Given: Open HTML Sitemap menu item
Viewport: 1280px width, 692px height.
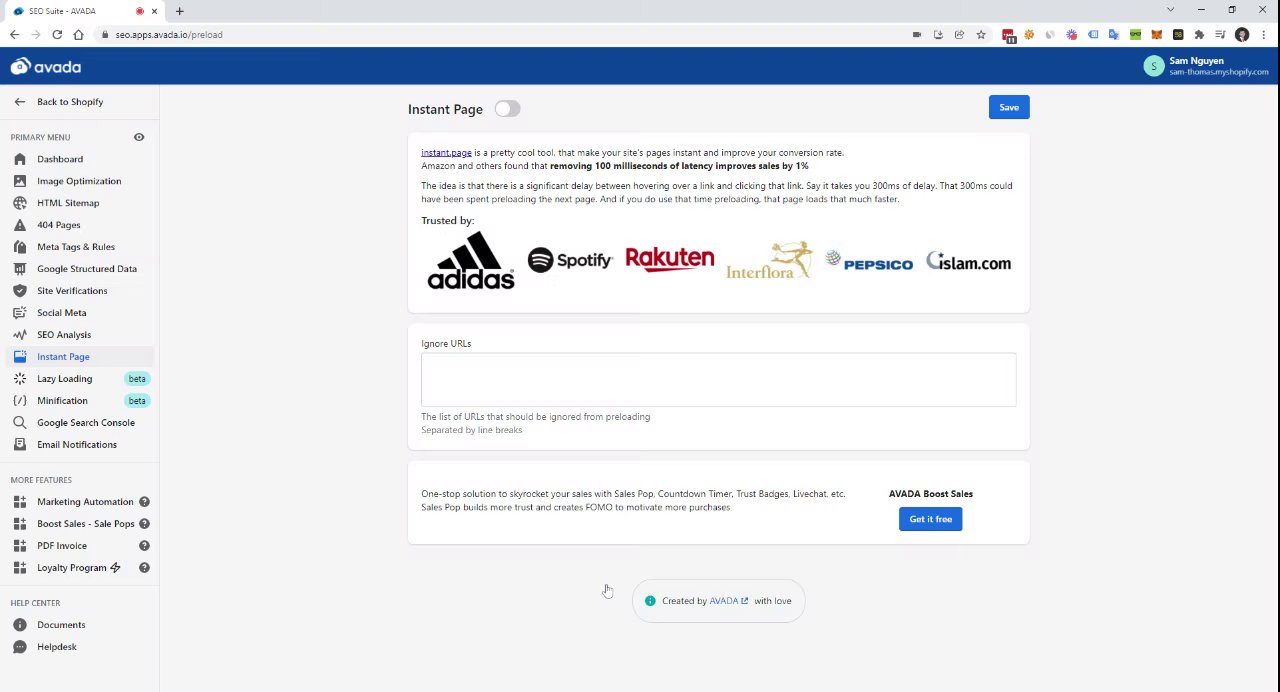Looking at the screenshot, I should (68, 203).
